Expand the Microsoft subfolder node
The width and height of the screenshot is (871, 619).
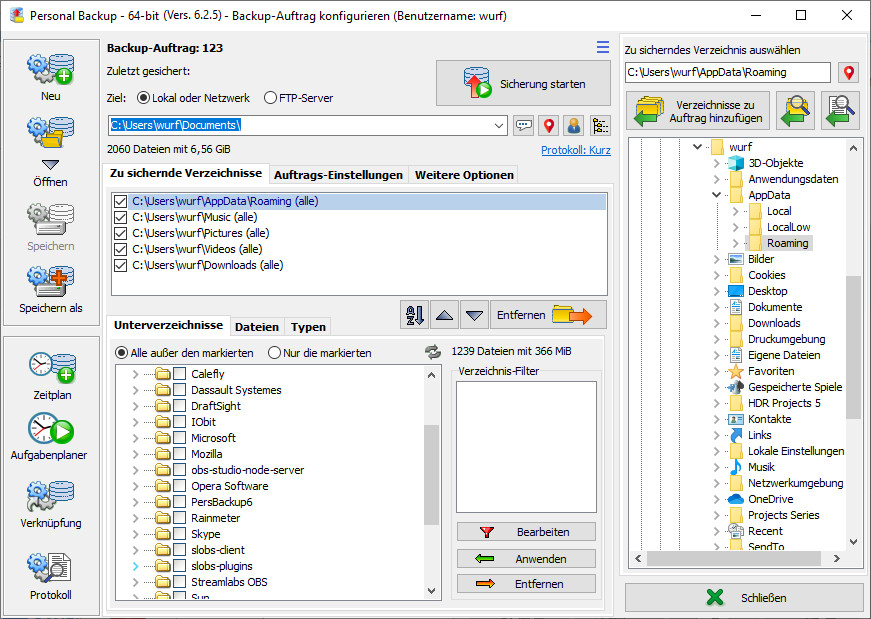click(136, 438)
